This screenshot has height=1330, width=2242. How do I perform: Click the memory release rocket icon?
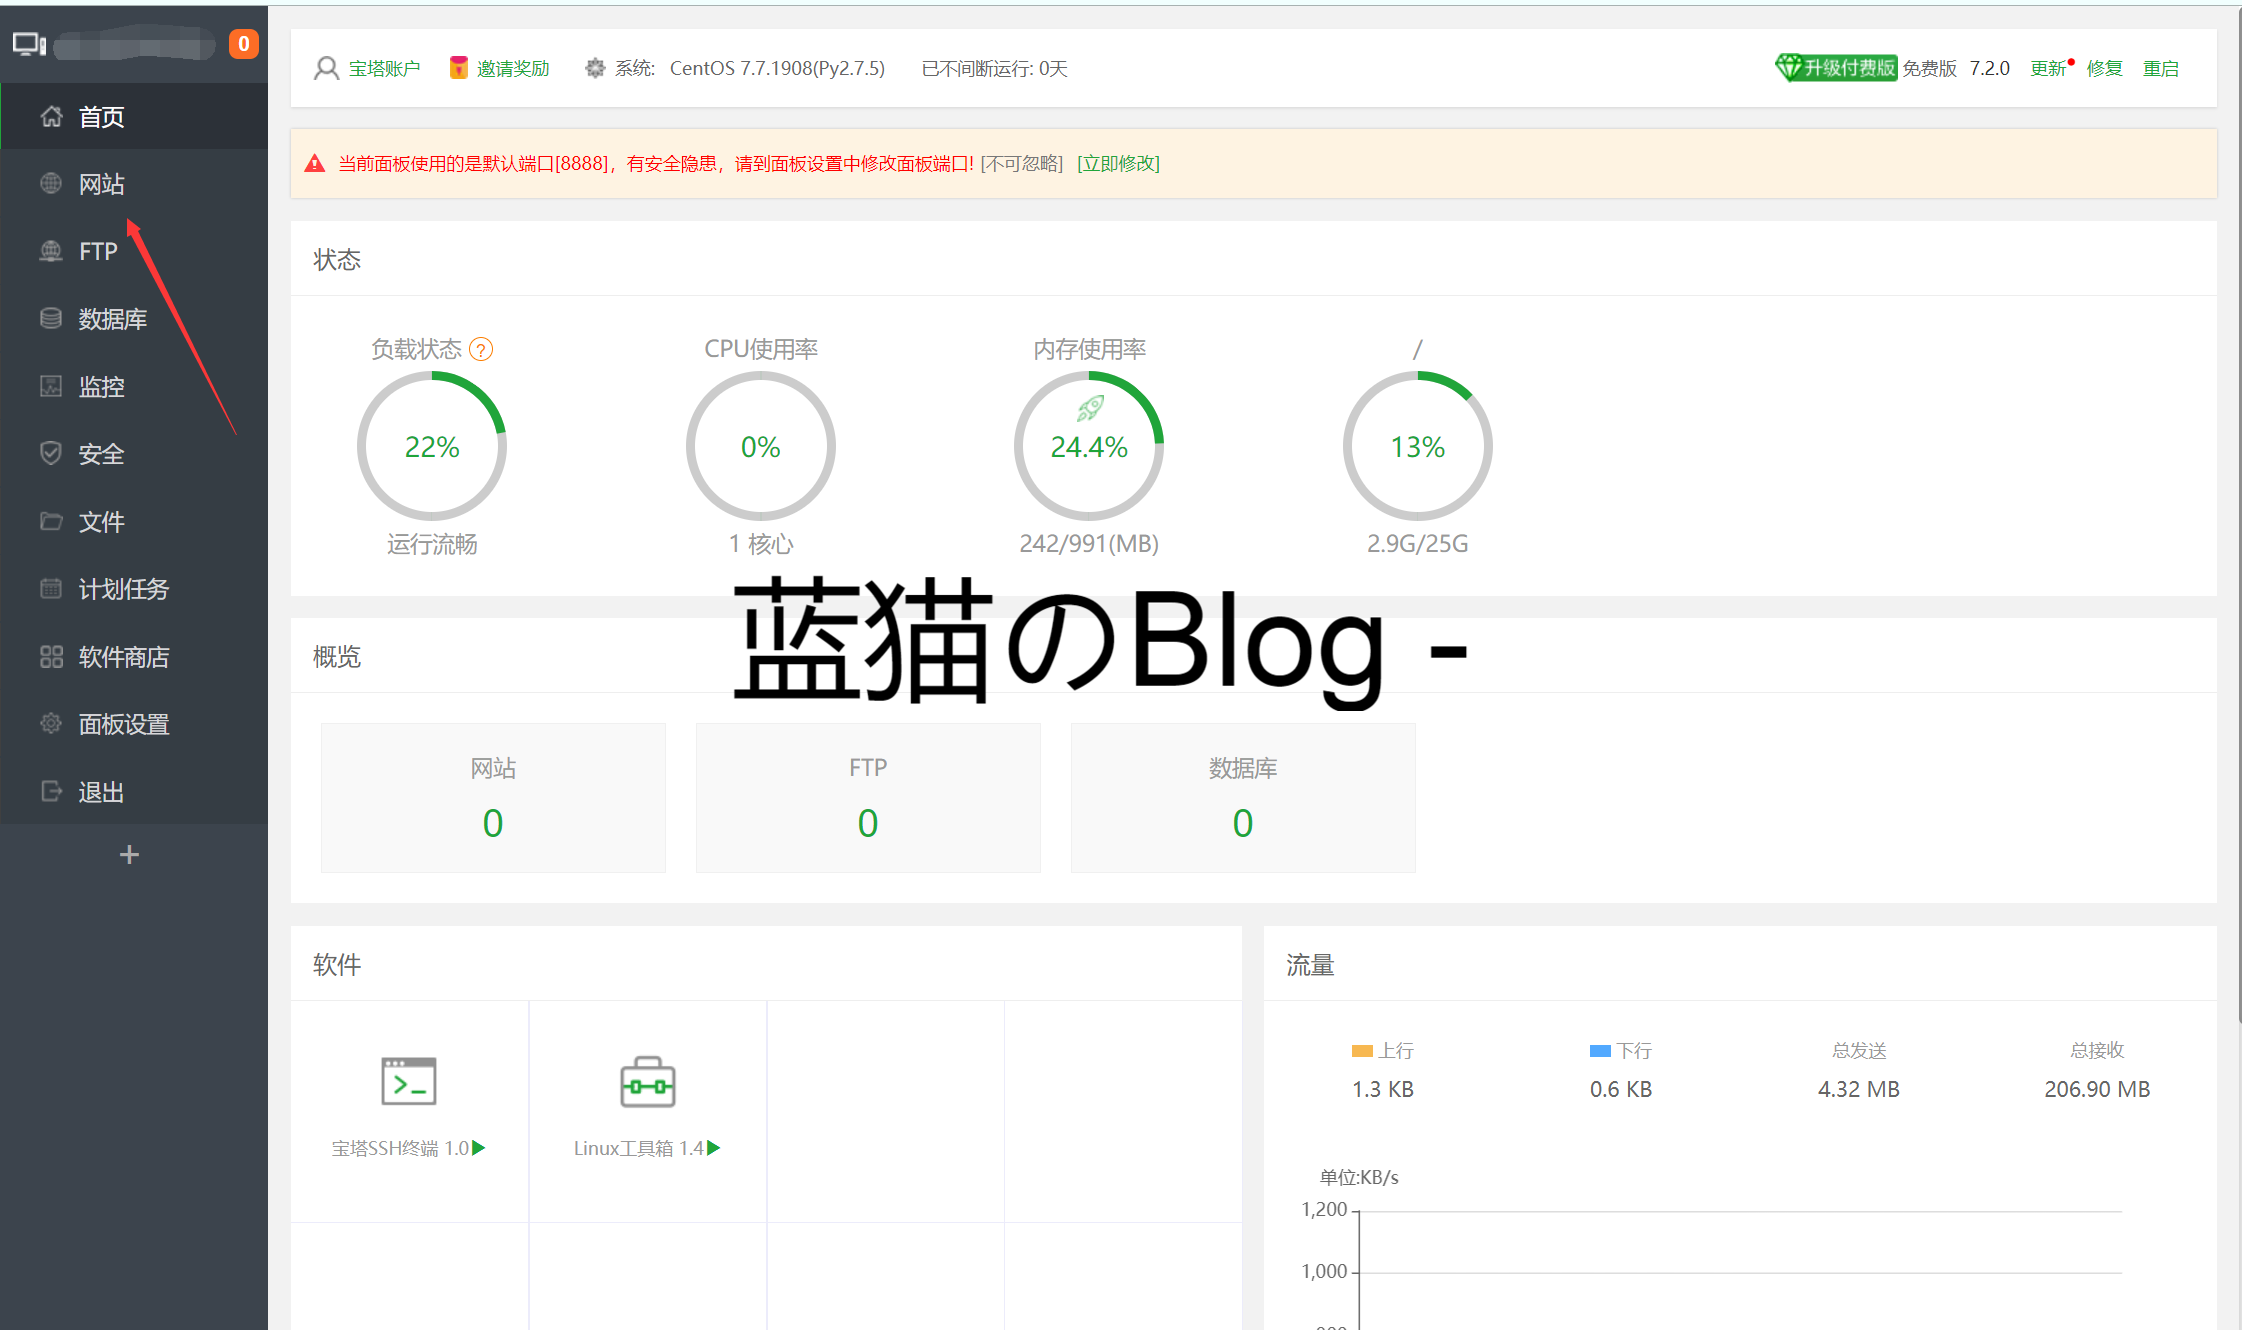[1089, 408]
